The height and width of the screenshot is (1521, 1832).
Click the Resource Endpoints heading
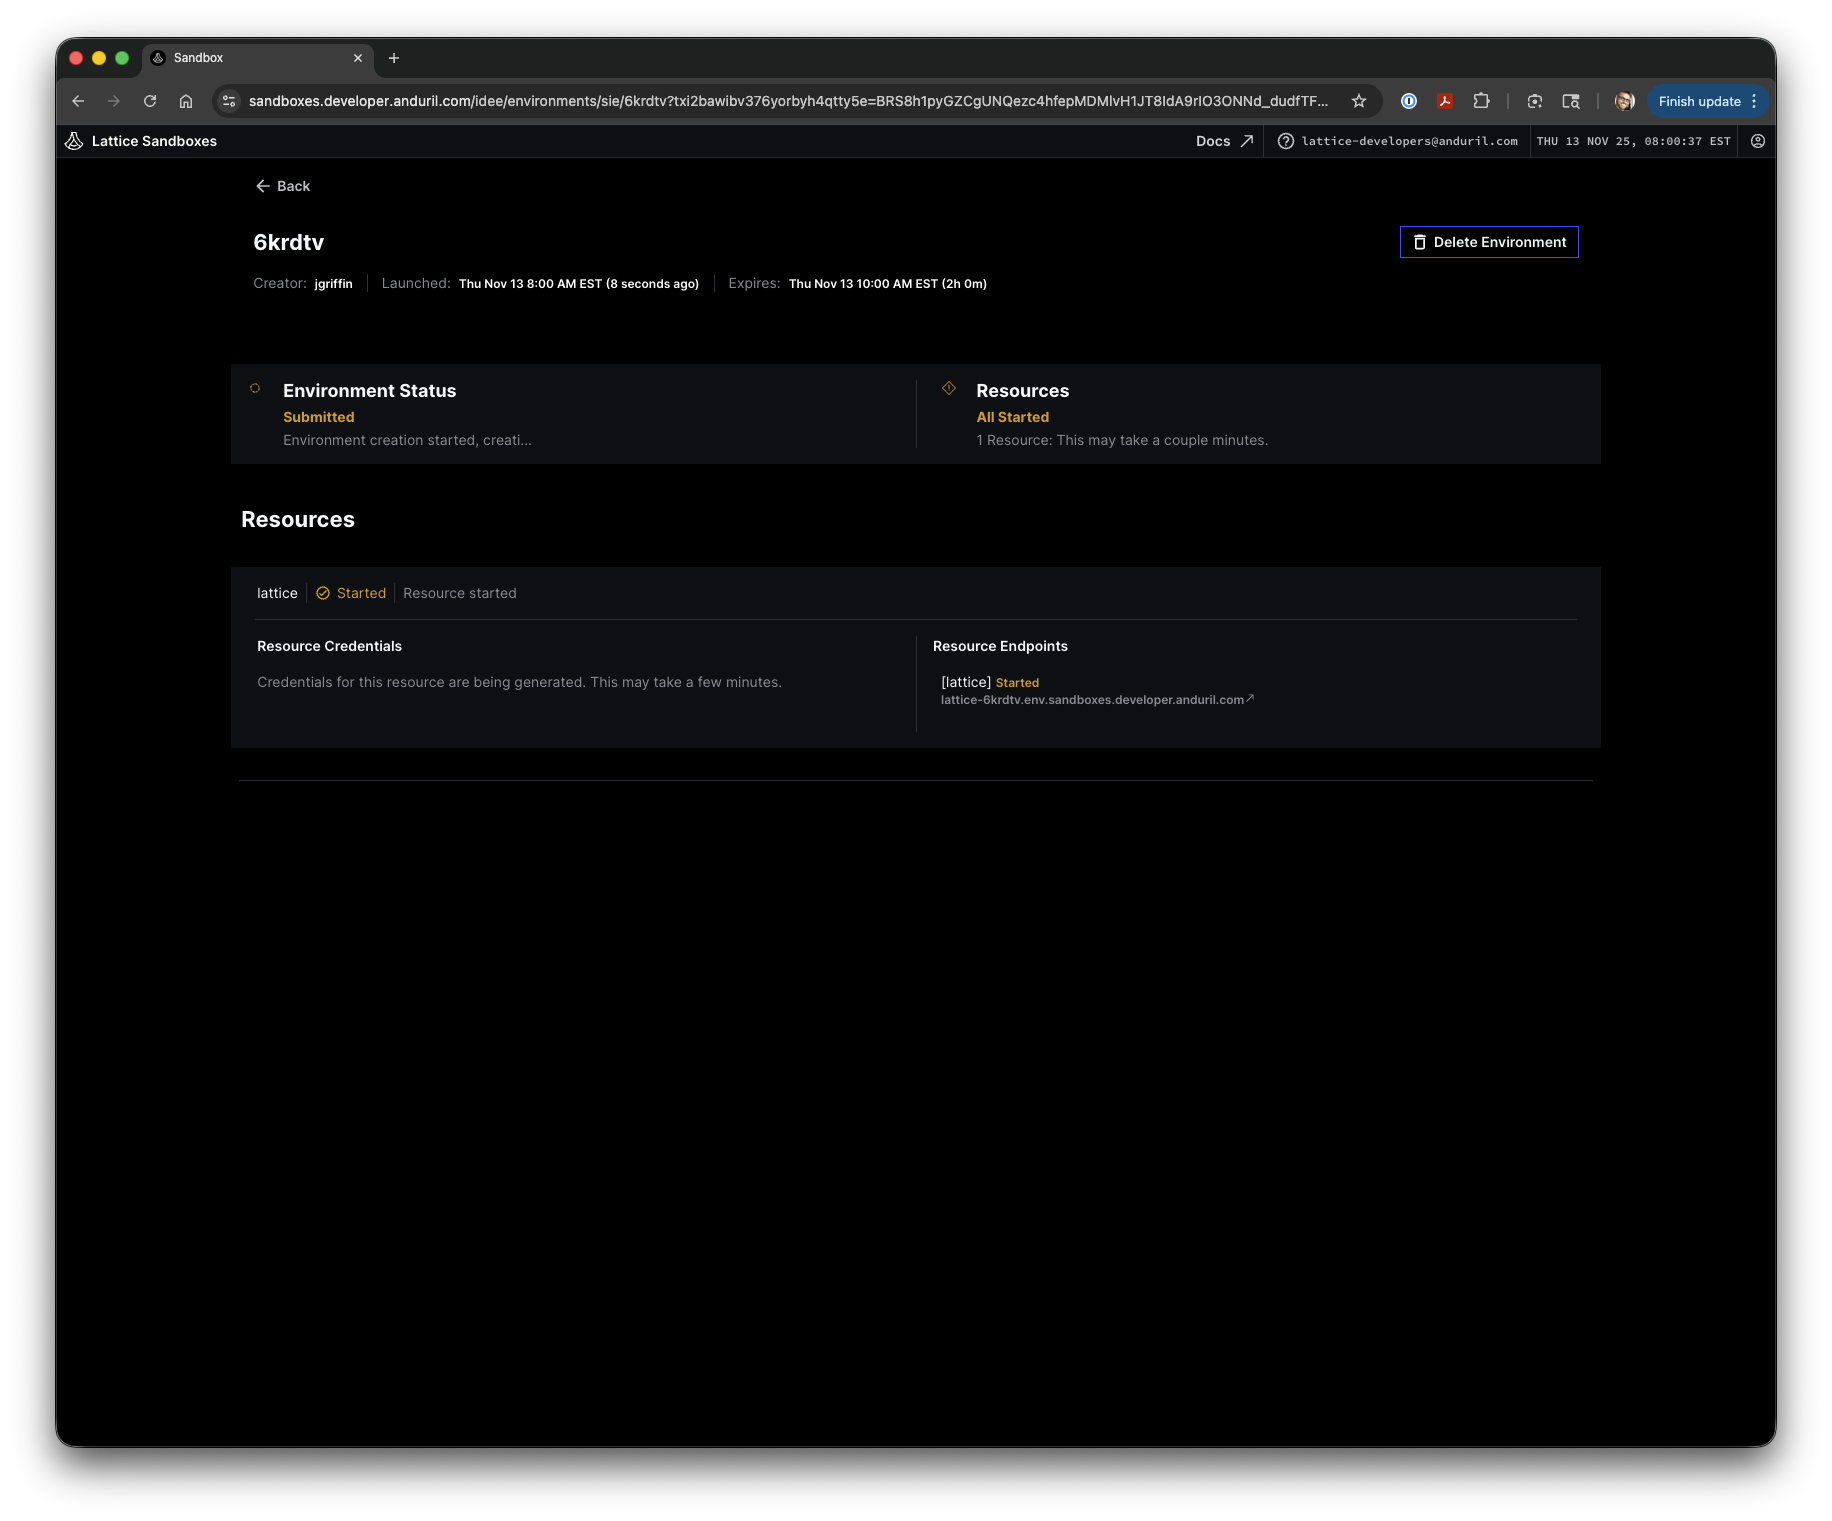tap(1000, 646)
